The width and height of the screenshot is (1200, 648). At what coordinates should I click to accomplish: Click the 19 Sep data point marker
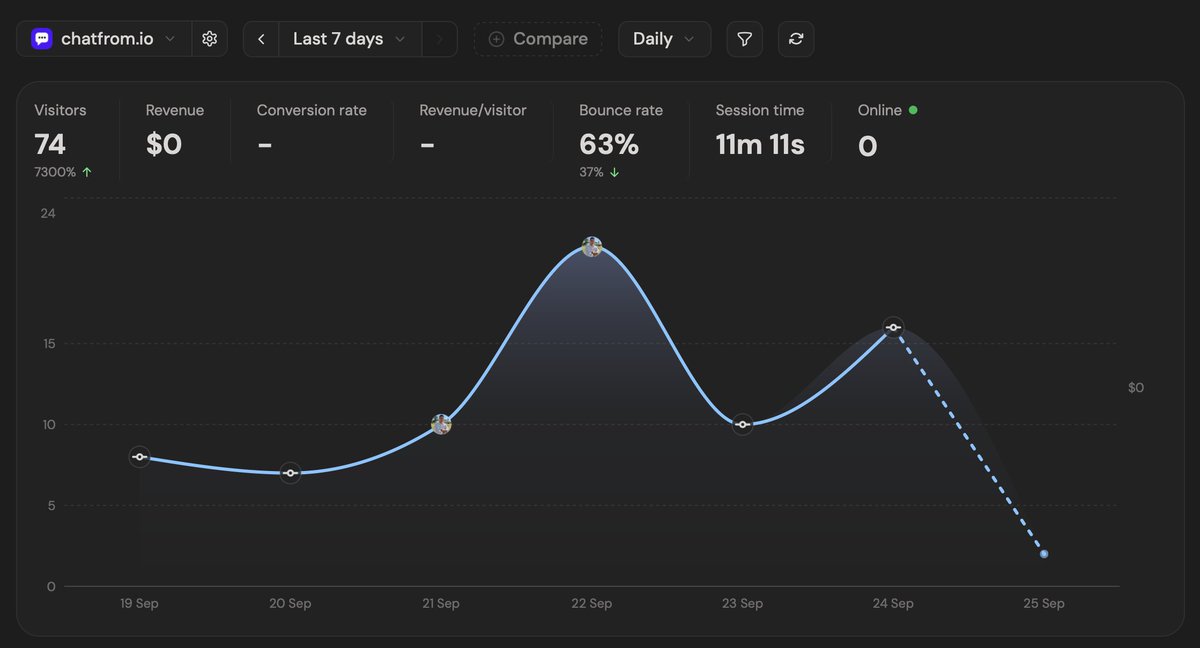coord(140,457)
